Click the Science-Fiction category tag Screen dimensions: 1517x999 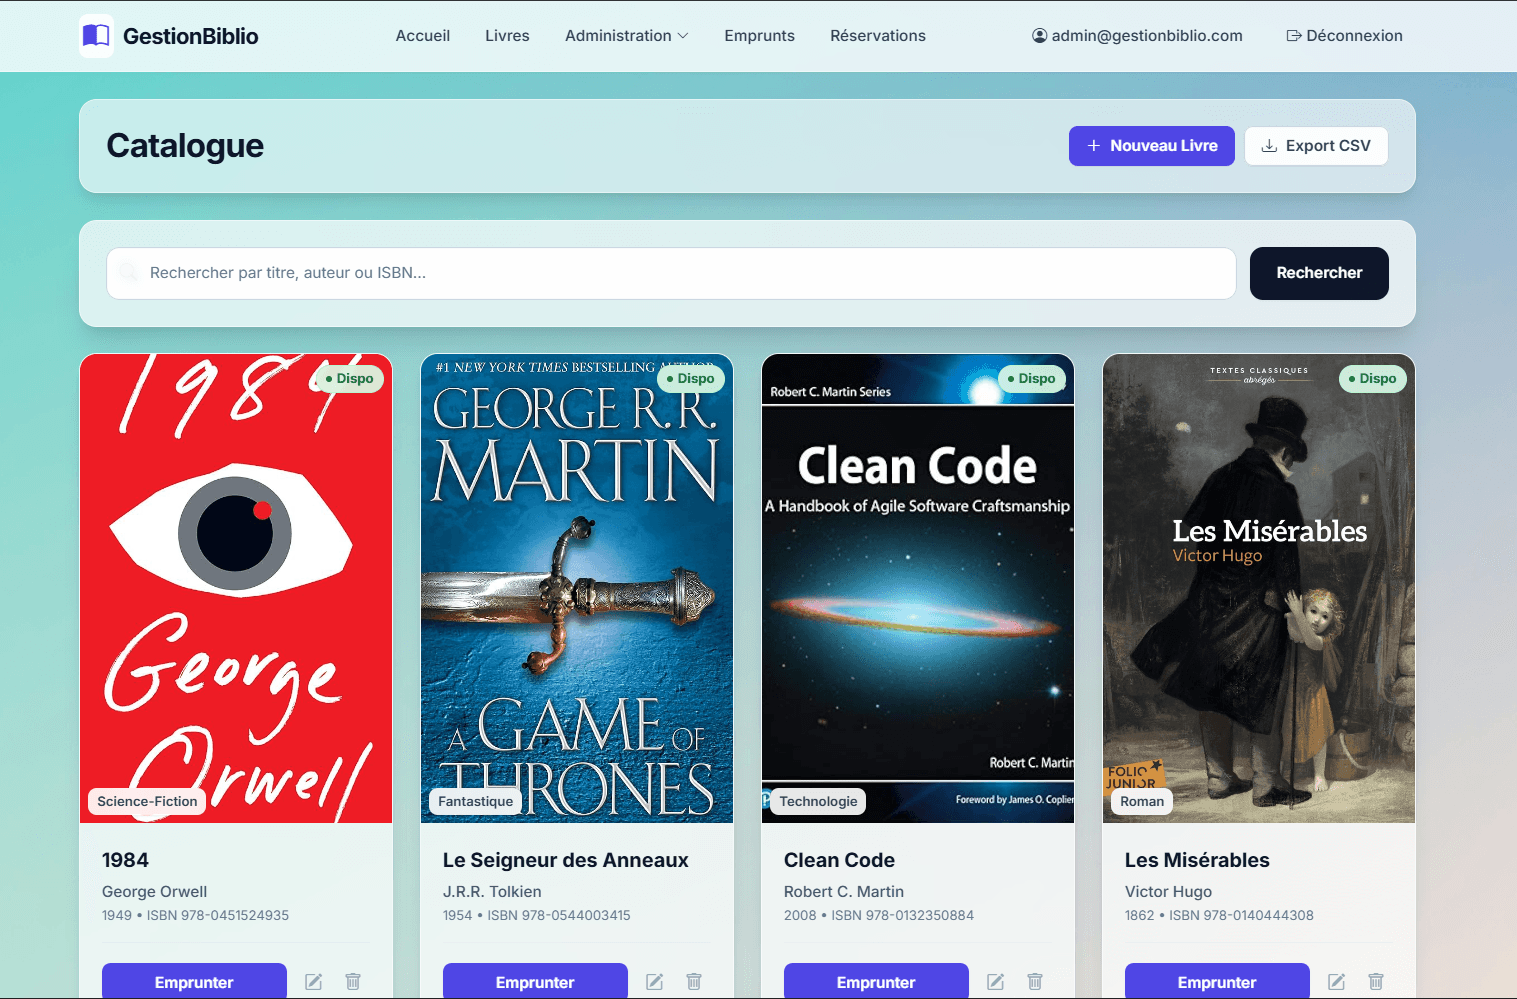[147, 801]
